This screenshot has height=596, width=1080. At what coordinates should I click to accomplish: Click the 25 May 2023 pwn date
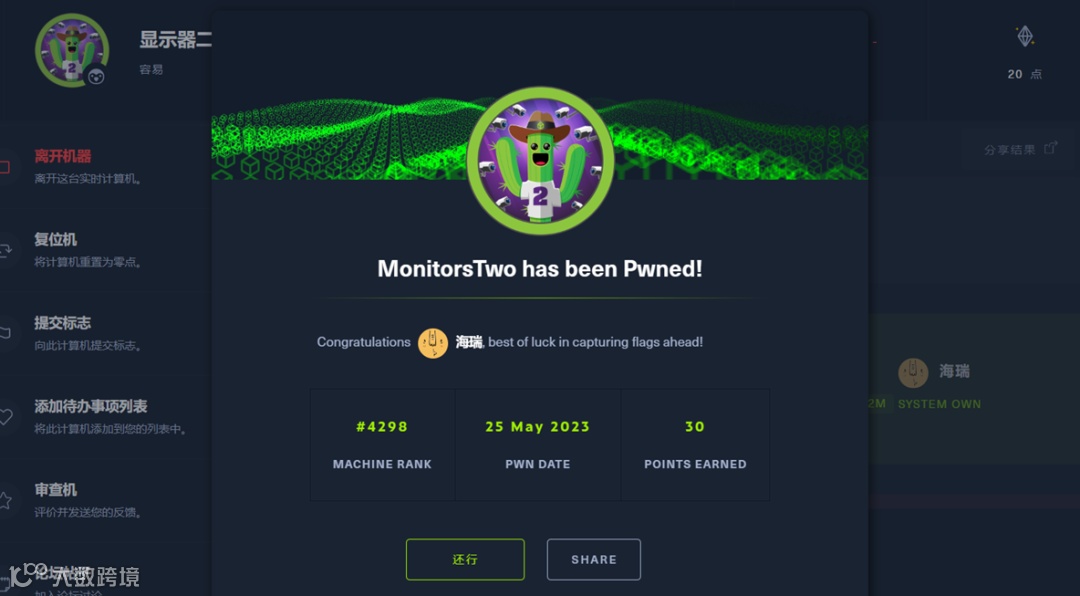click(537, 427)
